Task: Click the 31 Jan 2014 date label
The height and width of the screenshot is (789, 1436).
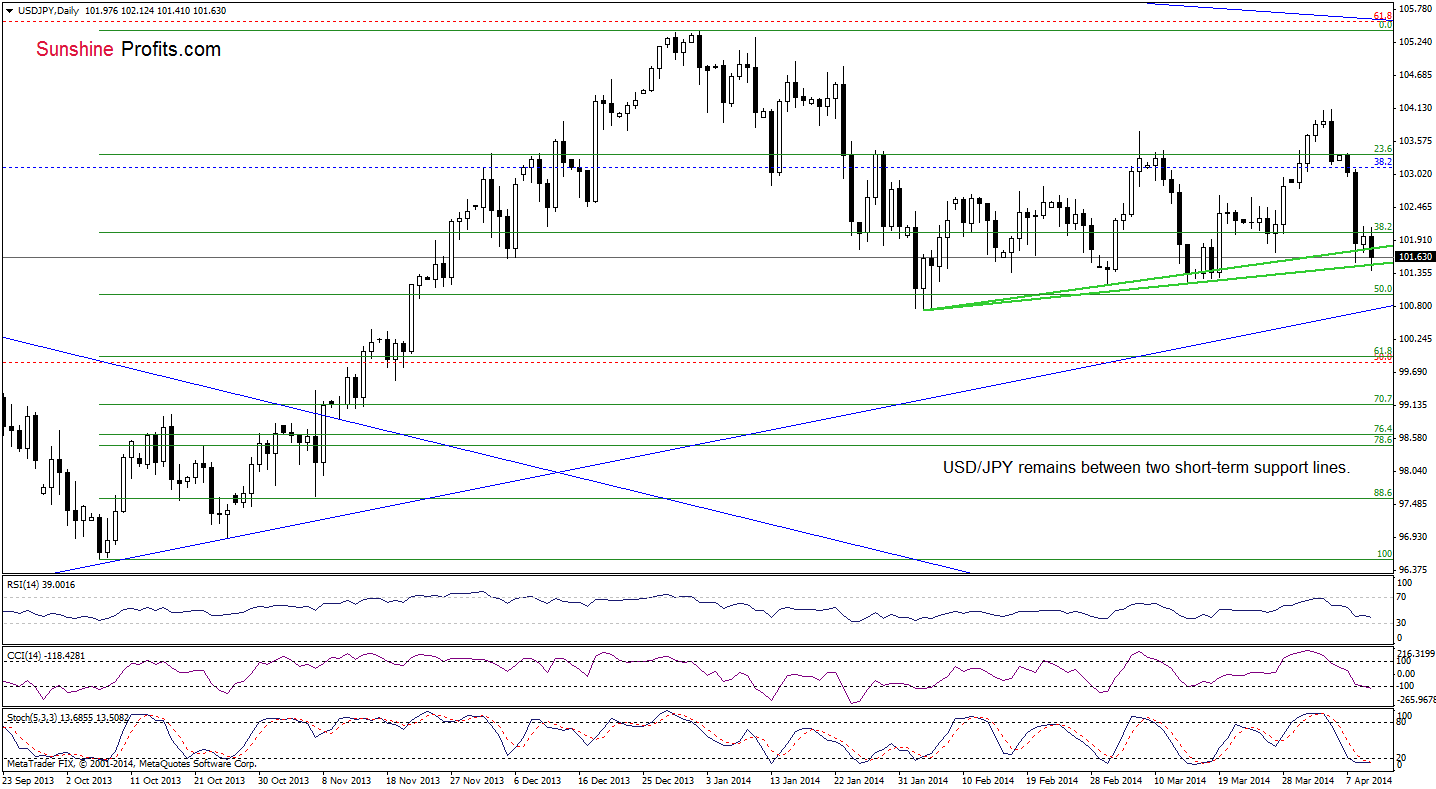Action: pyautogui.click(x=925, y=780)
